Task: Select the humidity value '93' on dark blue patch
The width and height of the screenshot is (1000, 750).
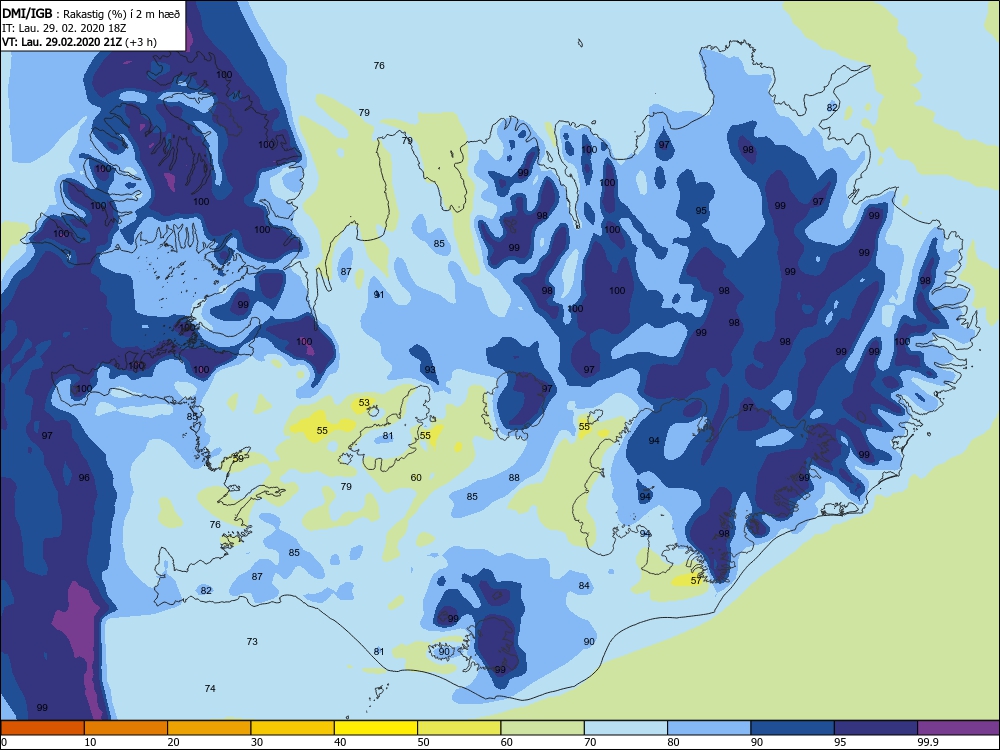Action: click(430, 370)
